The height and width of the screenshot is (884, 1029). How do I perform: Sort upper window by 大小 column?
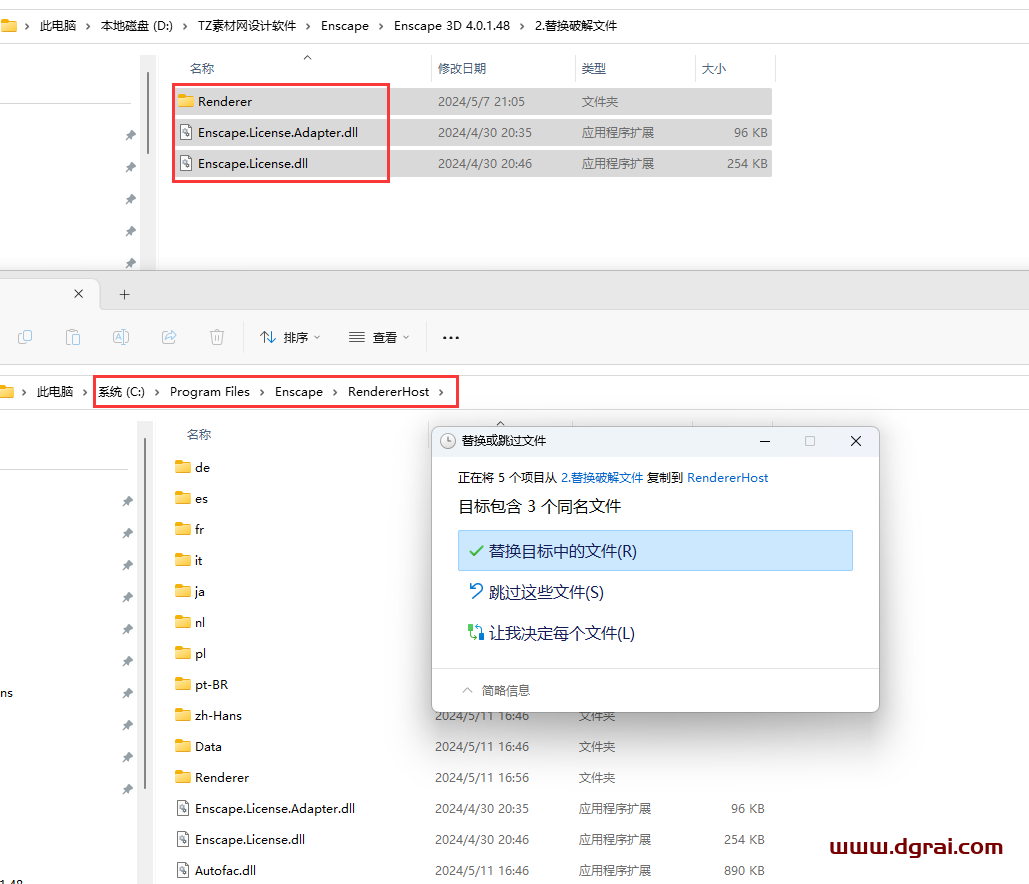pyautogui.click(x=713, y=68)
